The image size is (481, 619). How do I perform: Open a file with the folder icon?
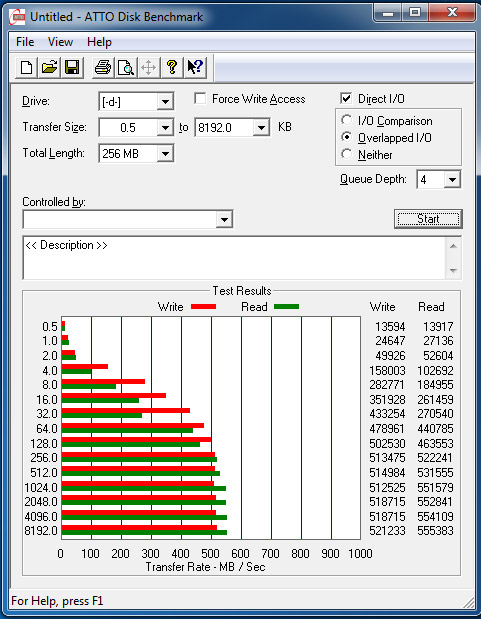pyautogui.click(x=49, y=67)
